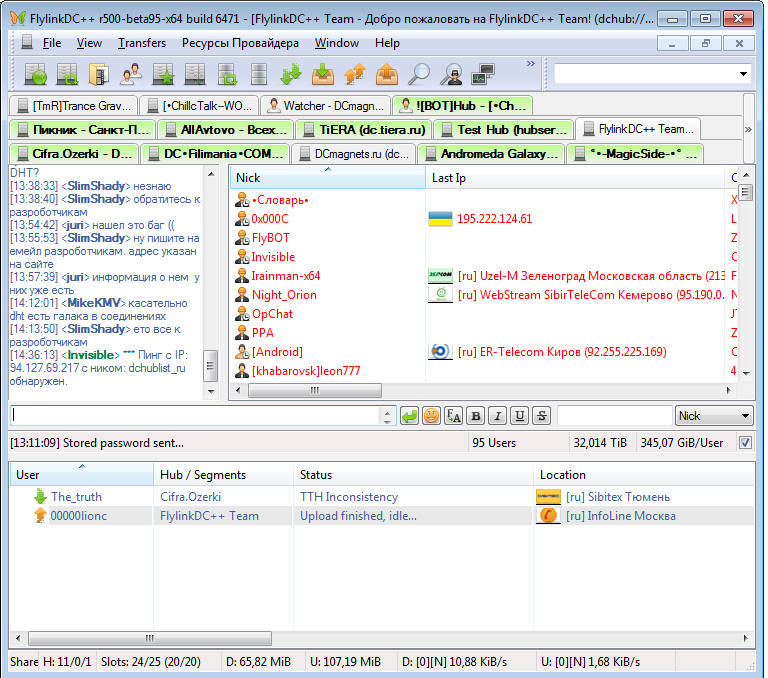Screen dimensions: 768x678
Task: Sort transfers by Hub / Segments column
Action: pos(223,475)
